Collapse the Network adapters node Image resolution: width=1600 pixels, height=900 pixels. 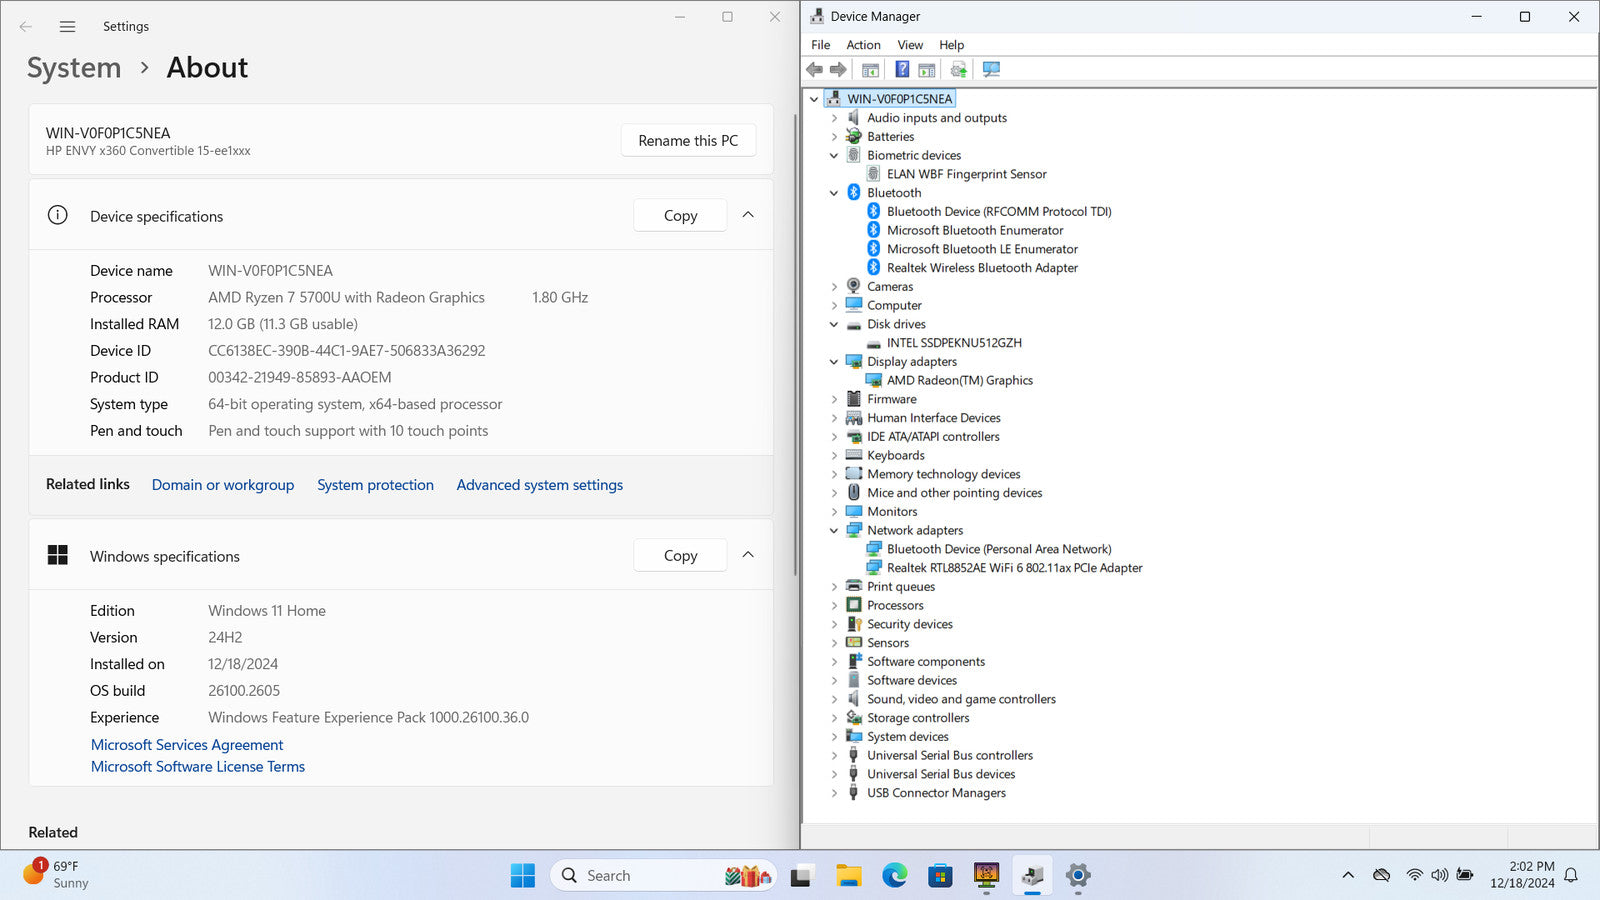(834, 530)
